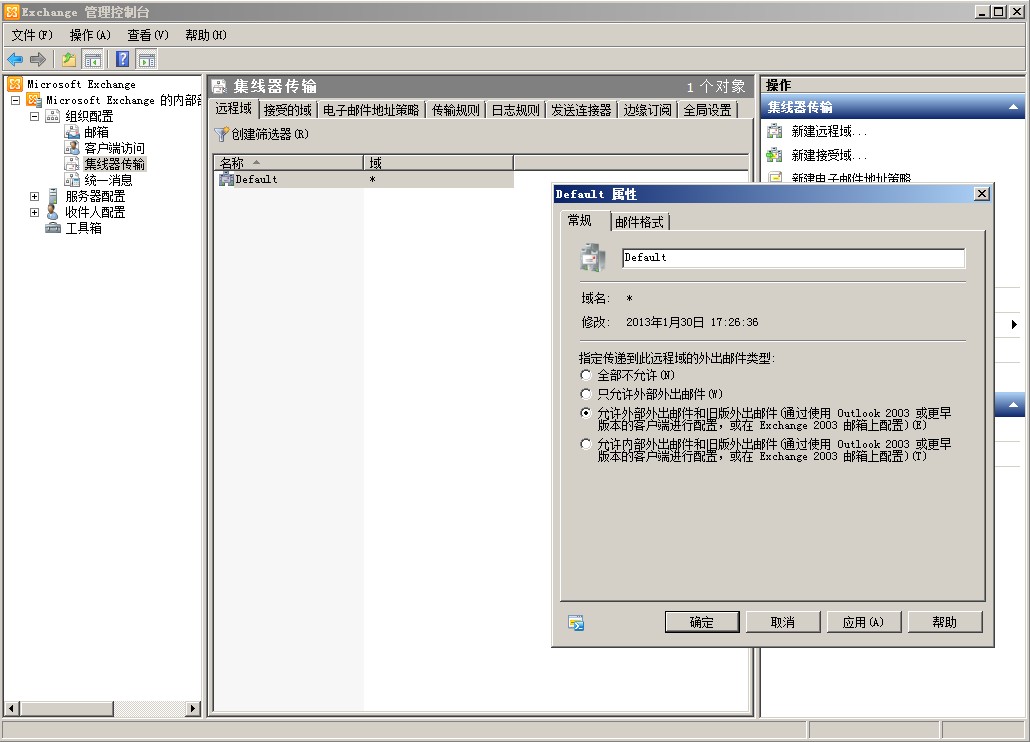
Task: Open the 查看 menu
Action: 148,35
